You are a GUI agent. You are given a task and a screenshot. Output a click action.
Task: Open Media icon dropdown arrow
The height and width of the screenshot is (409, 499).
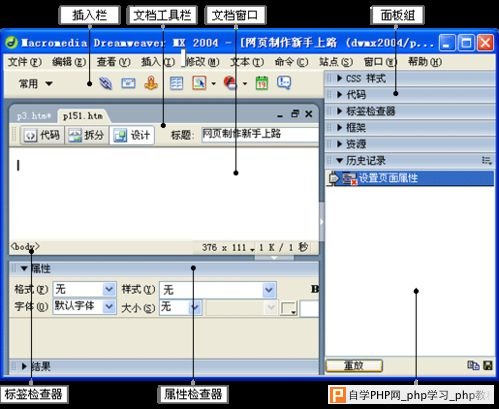tap(245, 84)
